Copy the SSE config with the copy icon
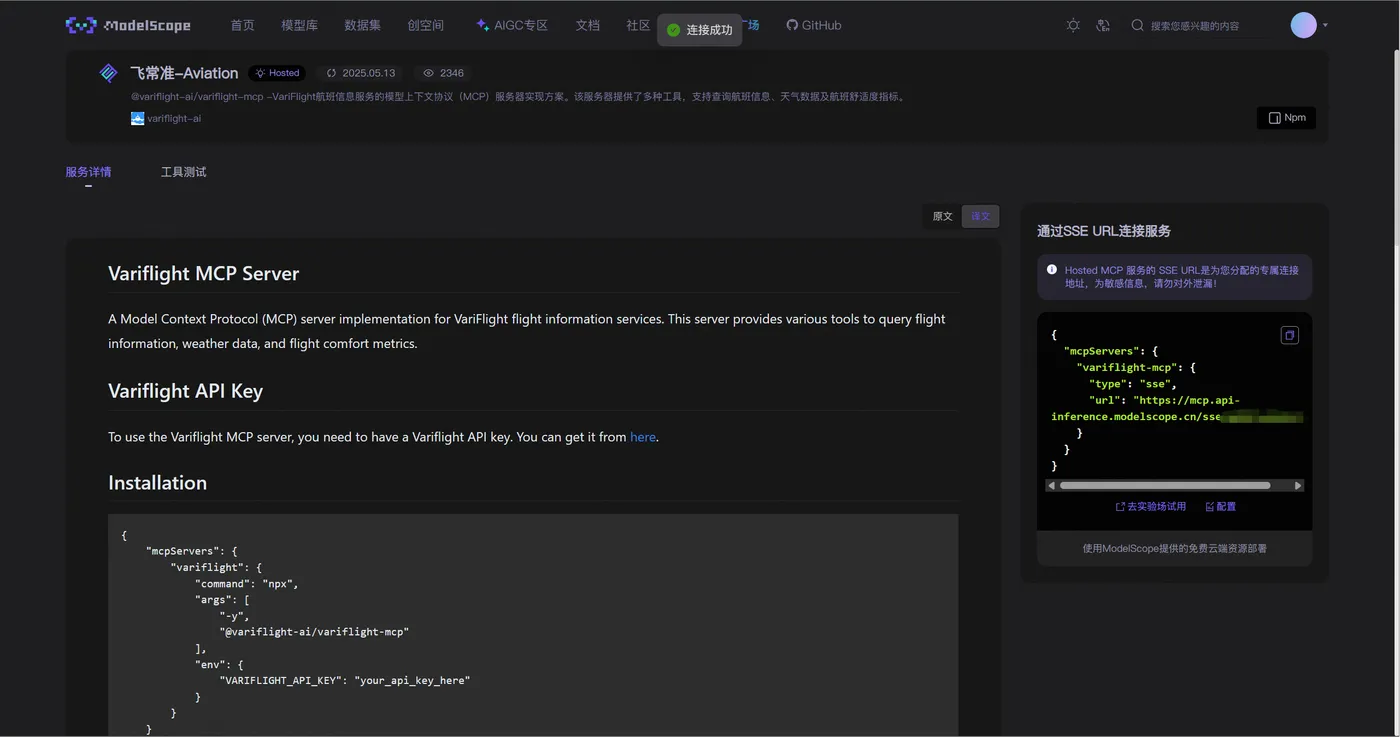This screenshot has height=737, width=1400. coord(1289,335)
